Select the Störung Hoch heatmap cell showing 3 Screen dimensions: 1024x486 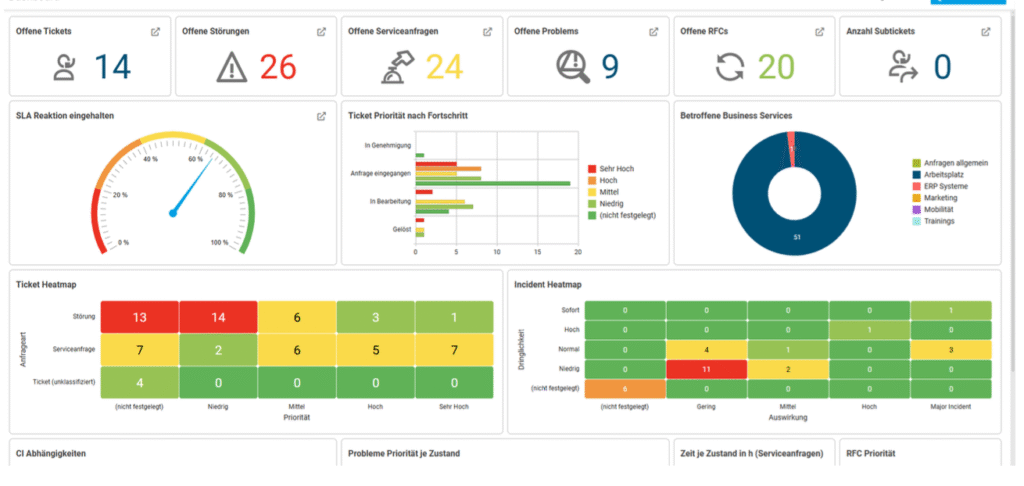click(376, 317)
